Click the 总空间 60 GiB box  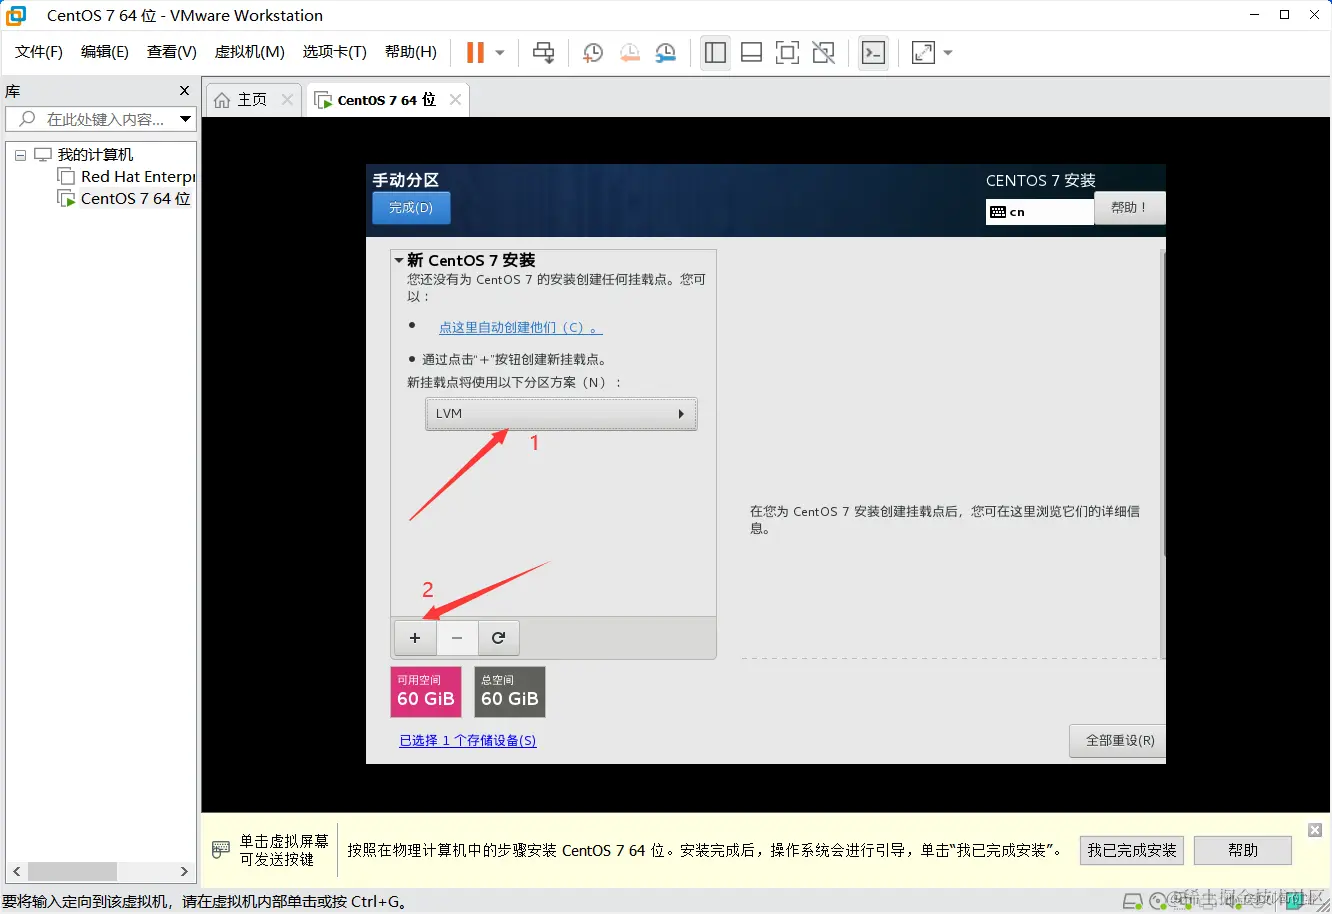(510, 692)
